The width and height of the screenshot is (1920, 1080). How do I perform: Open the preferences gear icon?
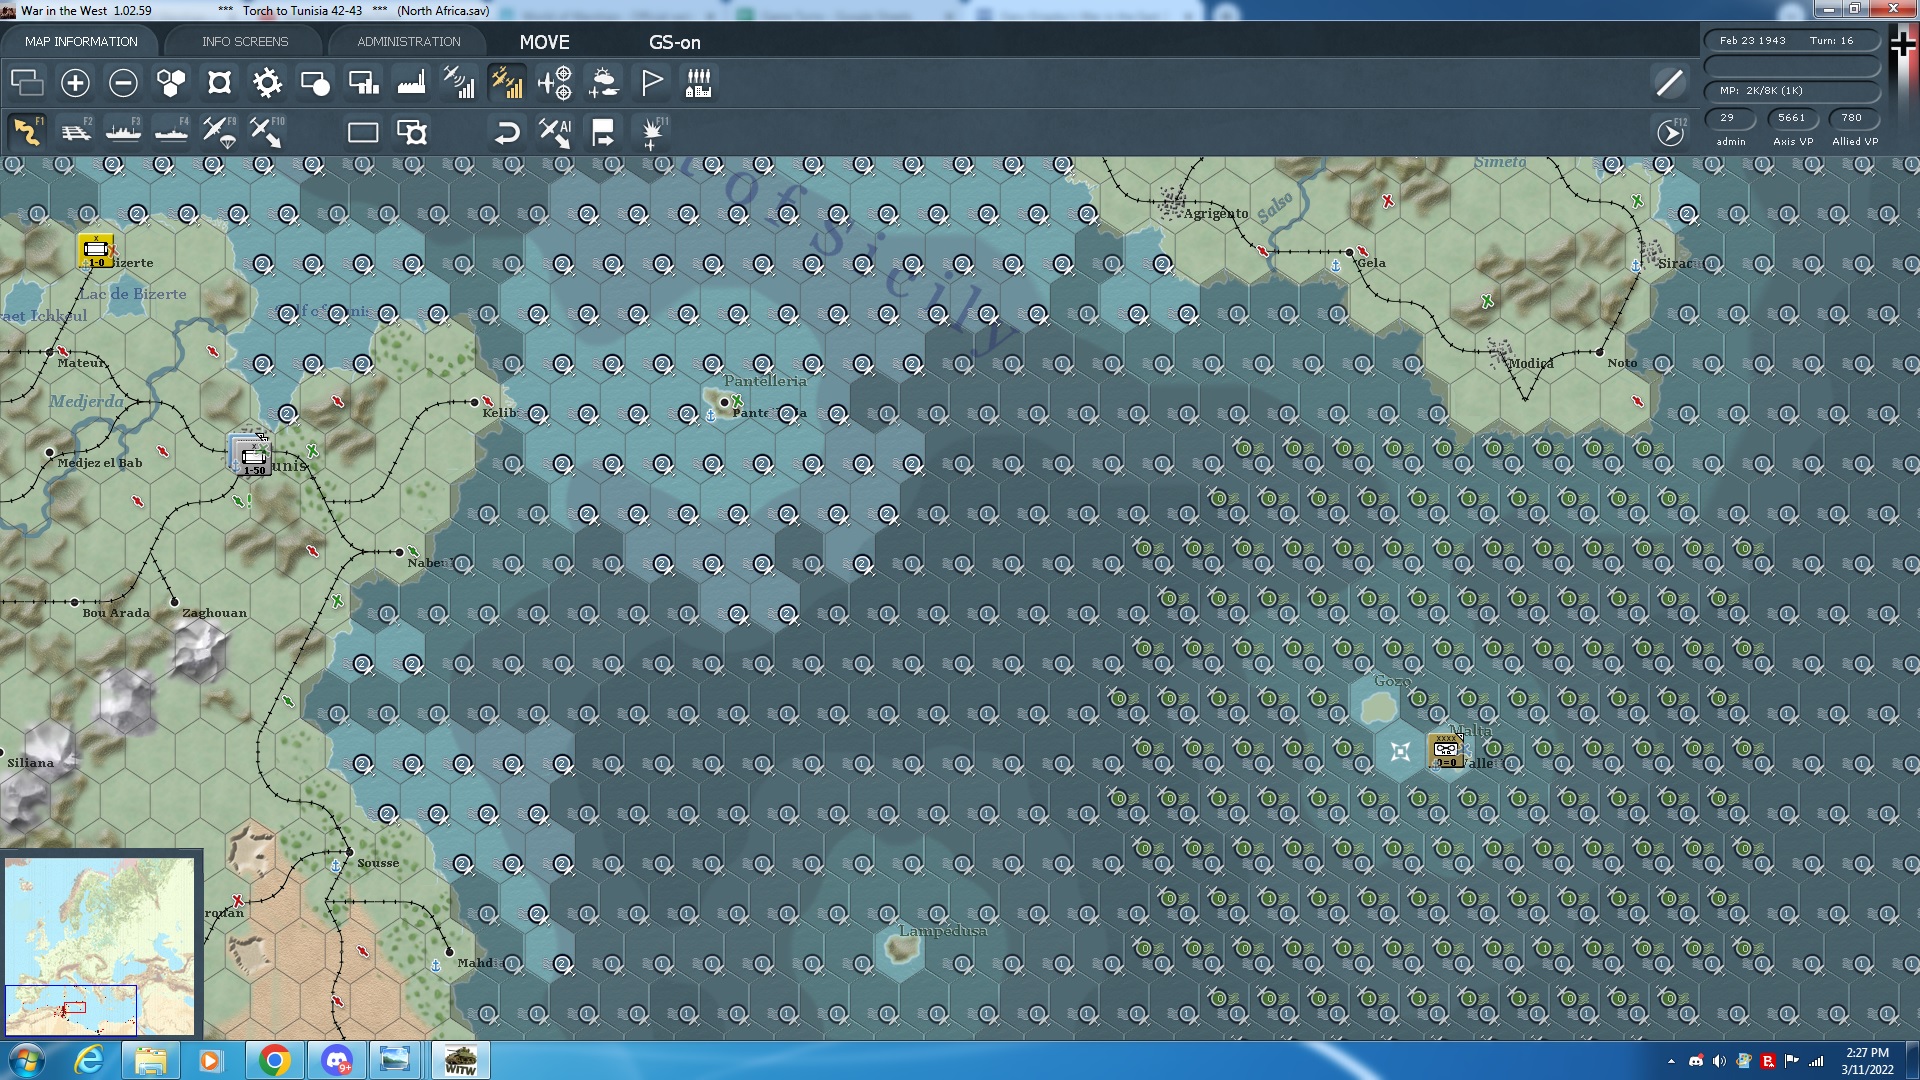coord(267,84)
